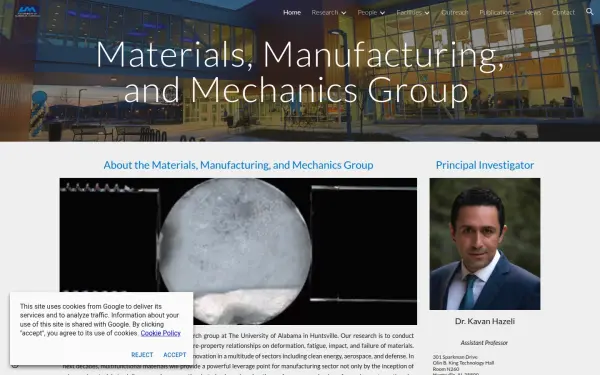600x375 pixels.
Task: Click the People nav label
Action: 367,12
